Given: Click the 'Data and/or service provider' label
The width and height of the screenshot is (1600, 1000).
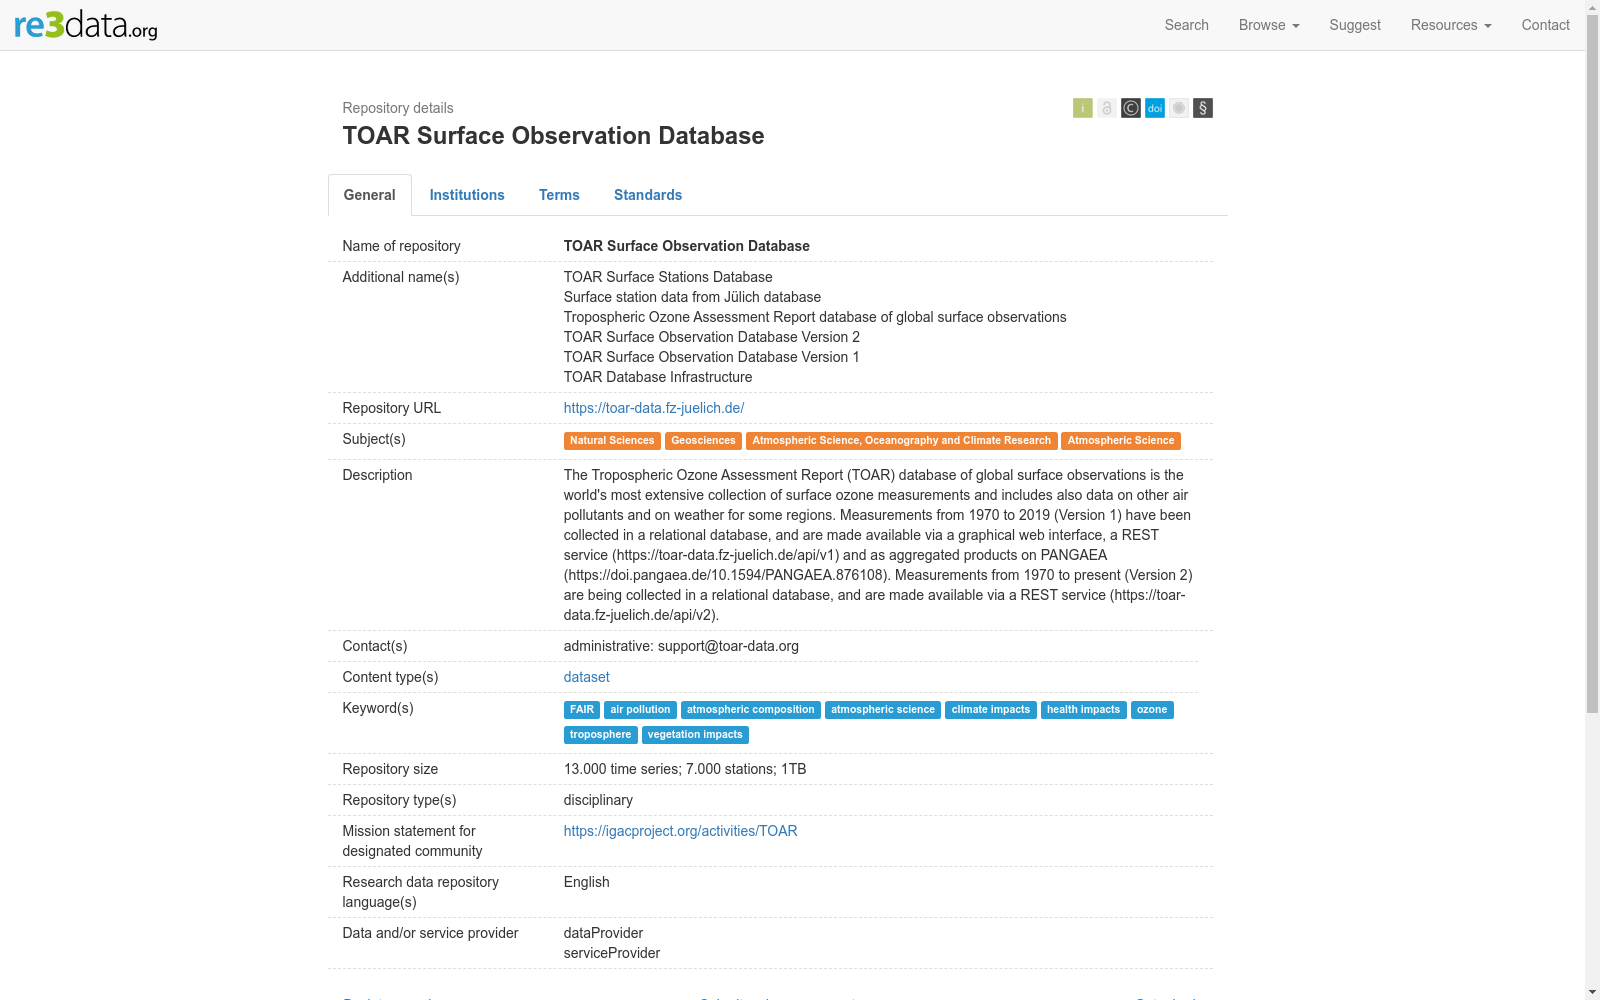Looking at the screenshot, I should (x=431, y=933).
